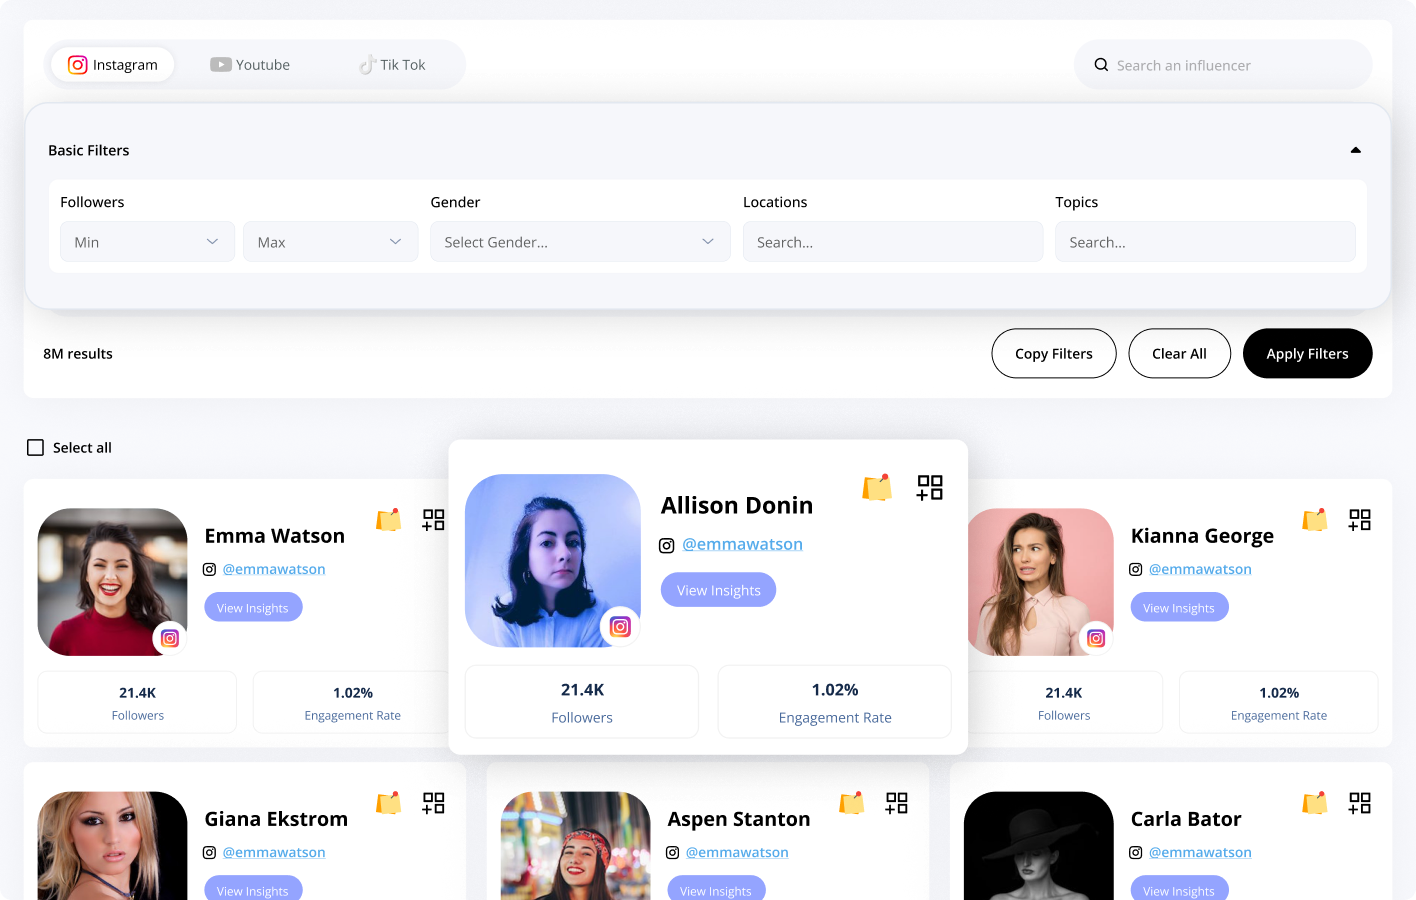The height and width of the screenshot is (900, 1416).
Task: Click the Copy Filters button
Action: pyautogui.click(x=1054, y=354)
